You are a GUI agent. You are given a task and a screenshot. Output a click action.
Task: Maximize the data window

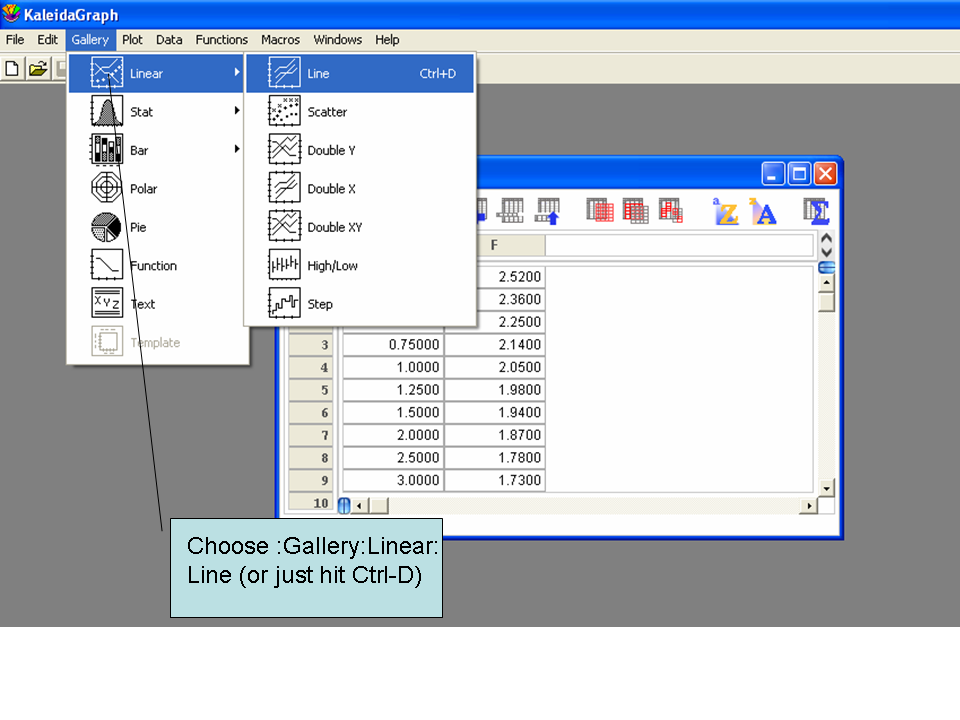coord(799,174)
